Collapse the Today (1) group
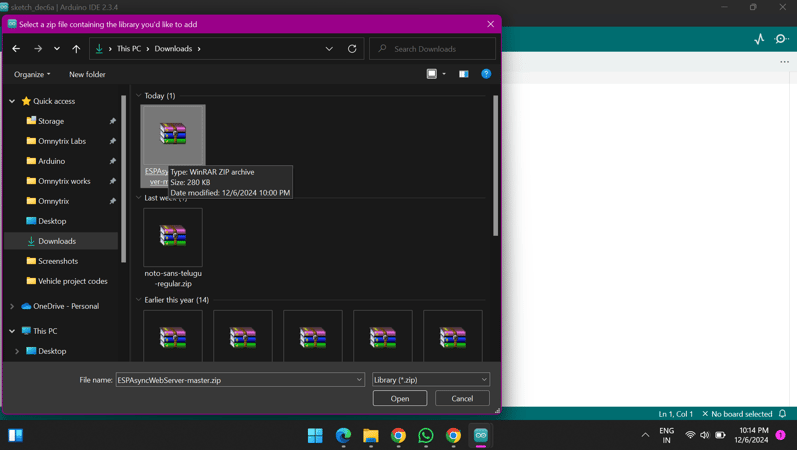The image size is (797, 450). 138,96
